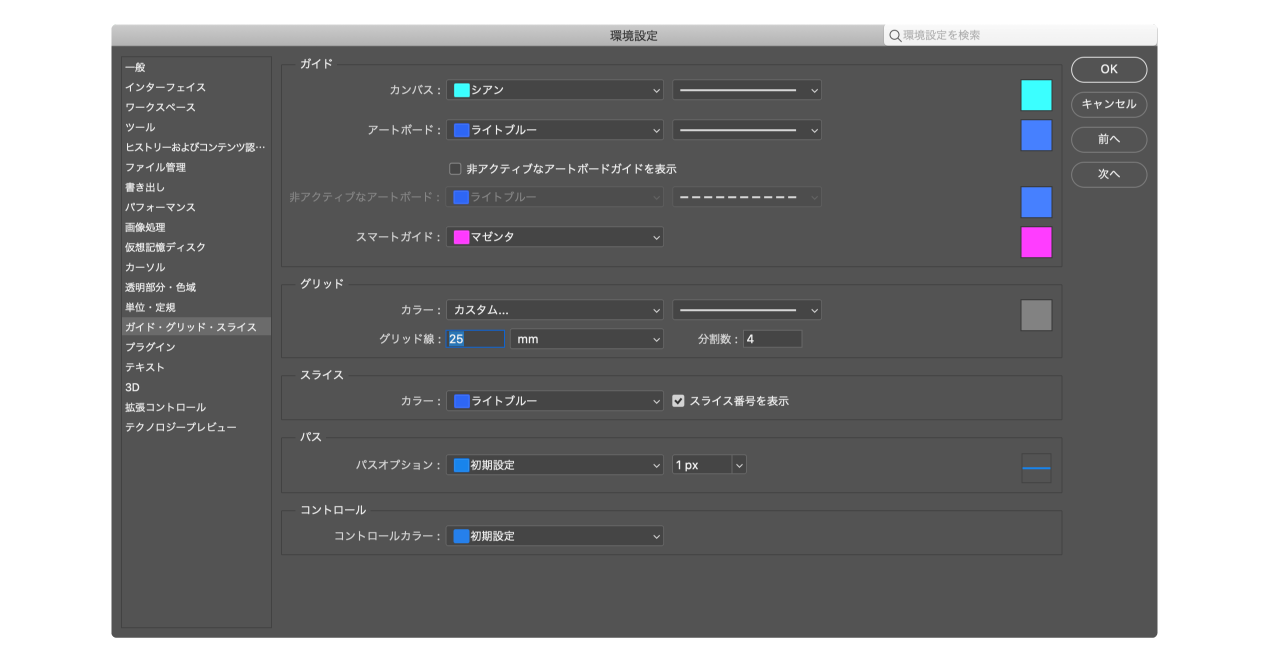
Task: Click the magenta smart guide color swatch
Action: [x=1036, y=242]
